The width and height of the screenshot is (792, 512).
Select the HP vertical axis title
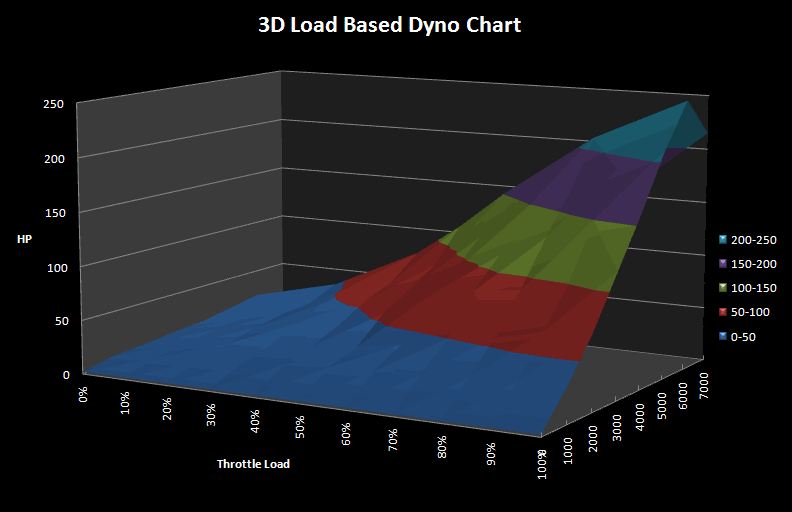coord(24,239)
